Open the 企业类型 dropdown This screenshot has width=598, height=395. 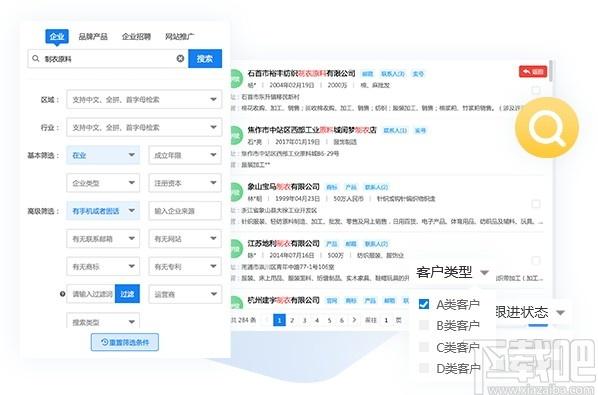coord(103,183)
